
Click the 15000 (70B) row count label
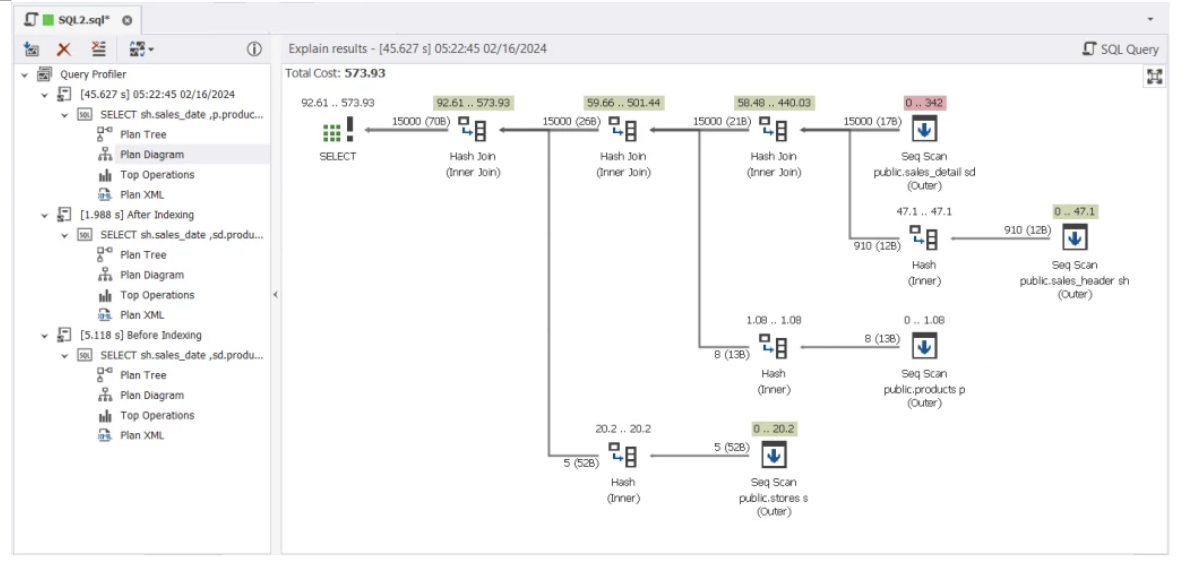point(420,121)
